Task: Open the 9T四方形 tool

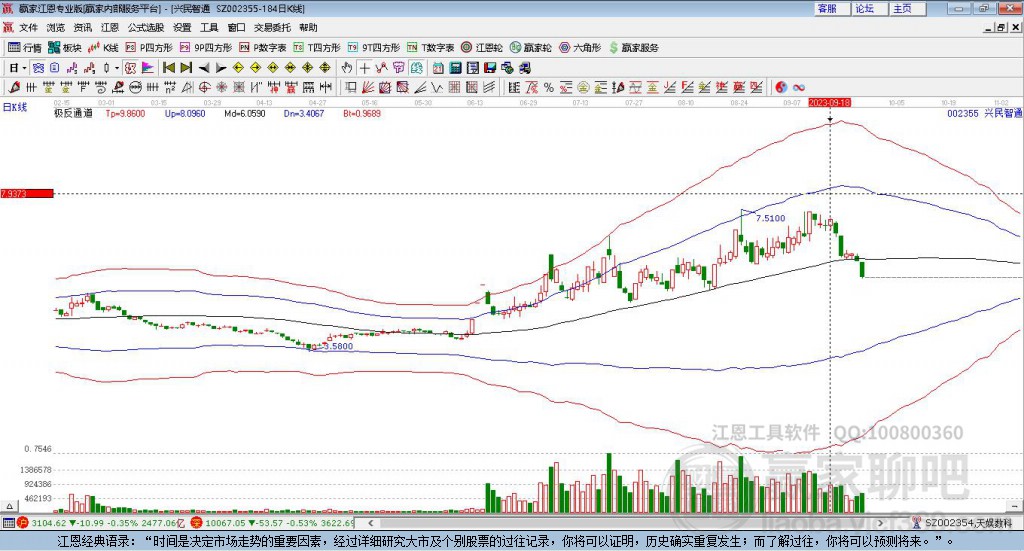Action: click(374, 48)
